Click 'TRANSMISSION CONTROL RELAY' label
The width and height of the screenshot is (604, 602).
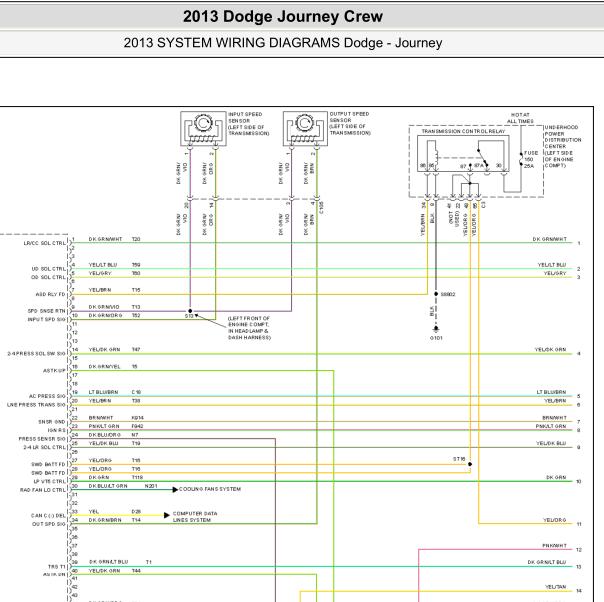click(x=463, y=131)
